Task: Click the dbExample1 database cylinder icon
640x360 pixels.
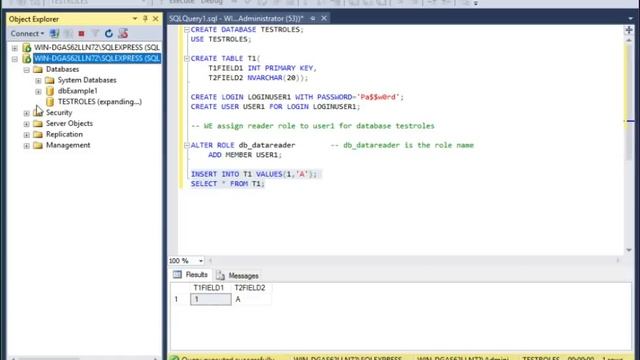Action: (50, 91)
